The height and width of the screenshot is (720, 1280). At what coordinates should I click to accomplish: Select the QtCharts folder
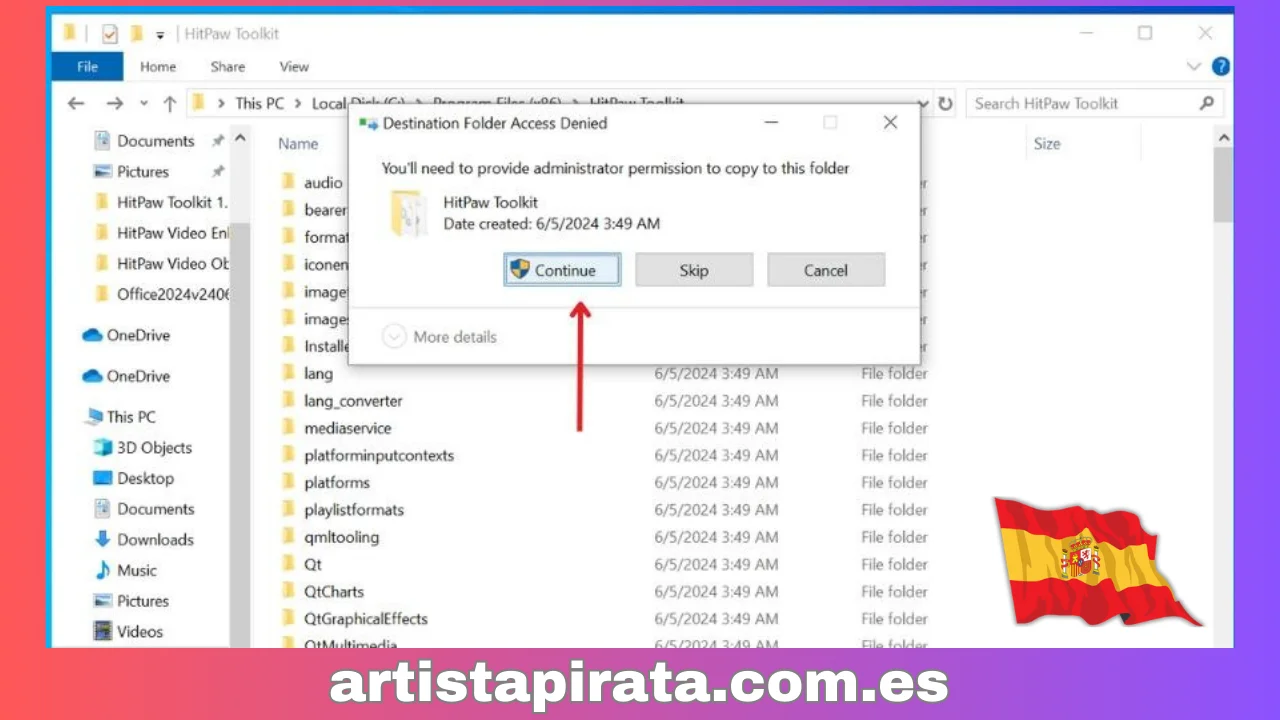point(334,592)
